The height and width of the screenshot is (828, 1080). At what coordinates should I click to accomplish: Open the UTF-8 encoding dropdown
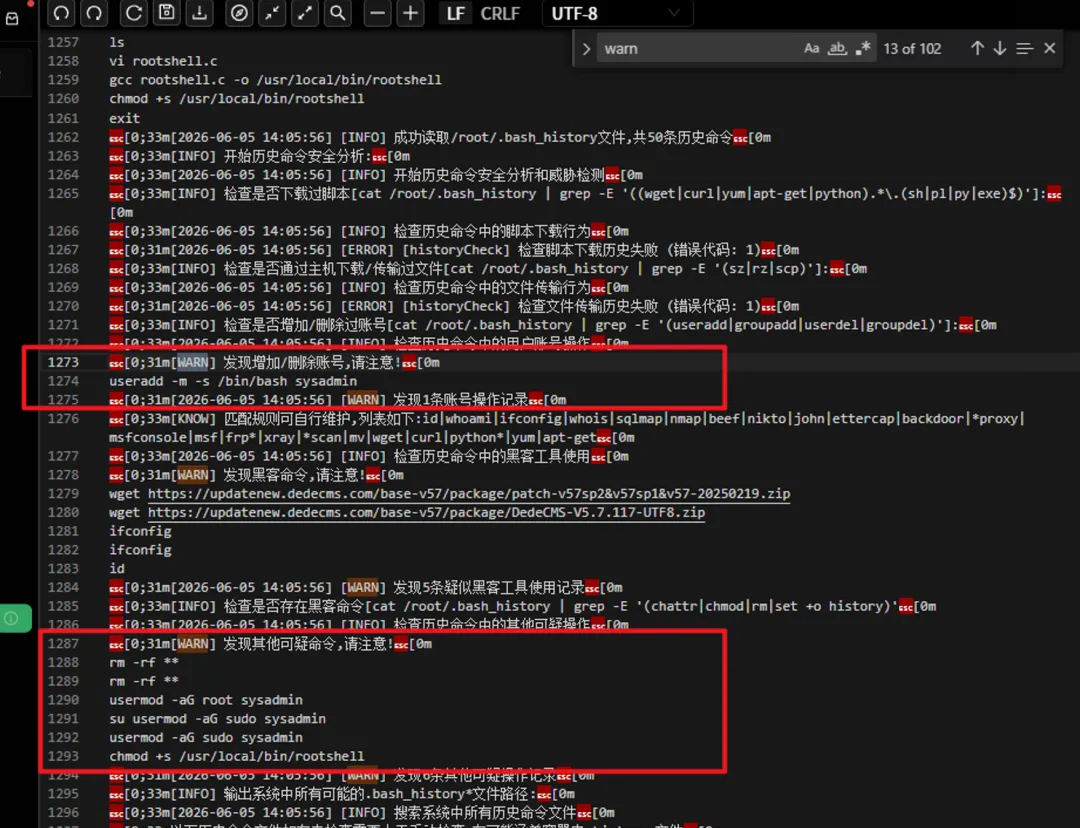(x=617, y=13)
